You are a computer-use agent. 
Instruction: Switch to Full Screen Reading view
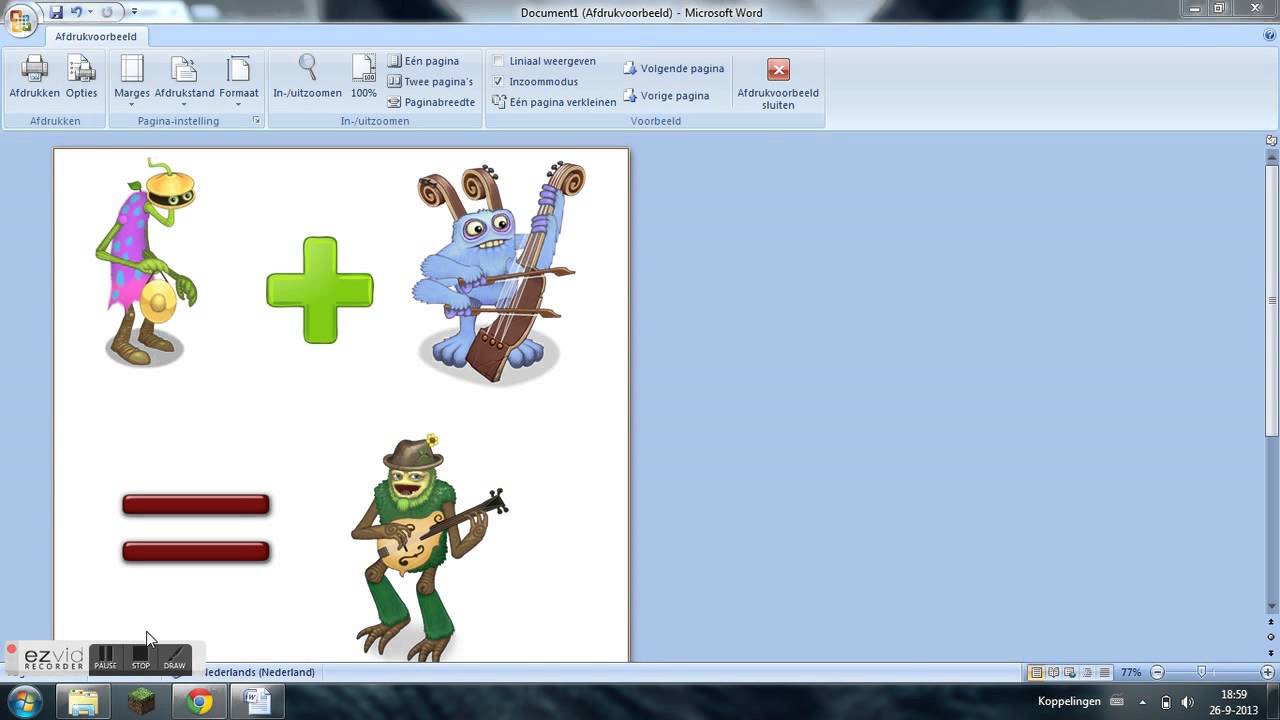pos(1054,672)
